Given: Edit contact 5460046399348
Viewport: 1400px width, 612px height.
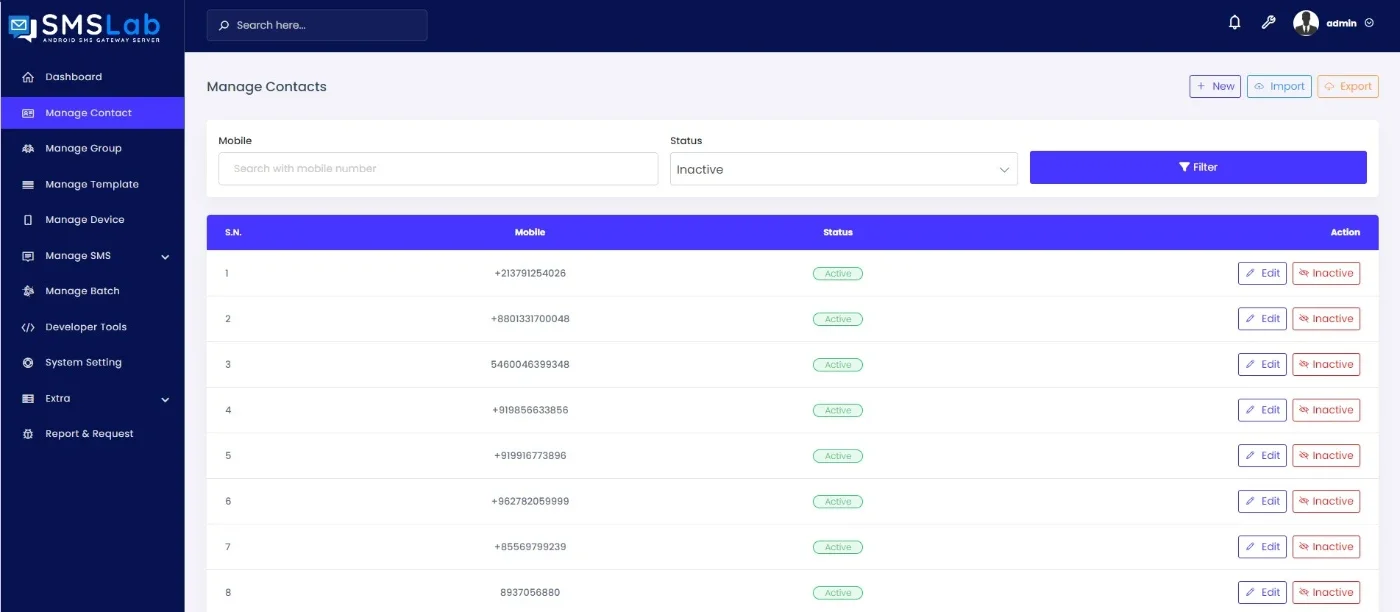Looking at the screenshot, I should 1262,364.
